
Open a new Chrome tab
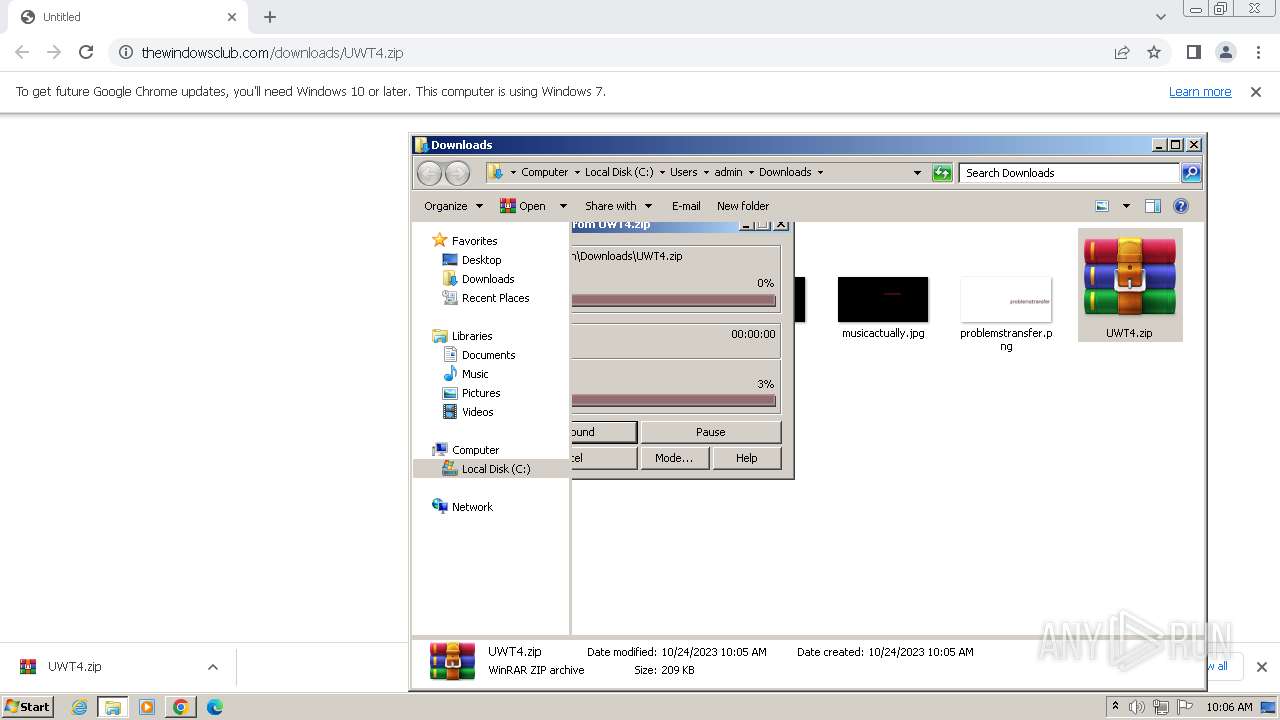(x=270, y=17)
